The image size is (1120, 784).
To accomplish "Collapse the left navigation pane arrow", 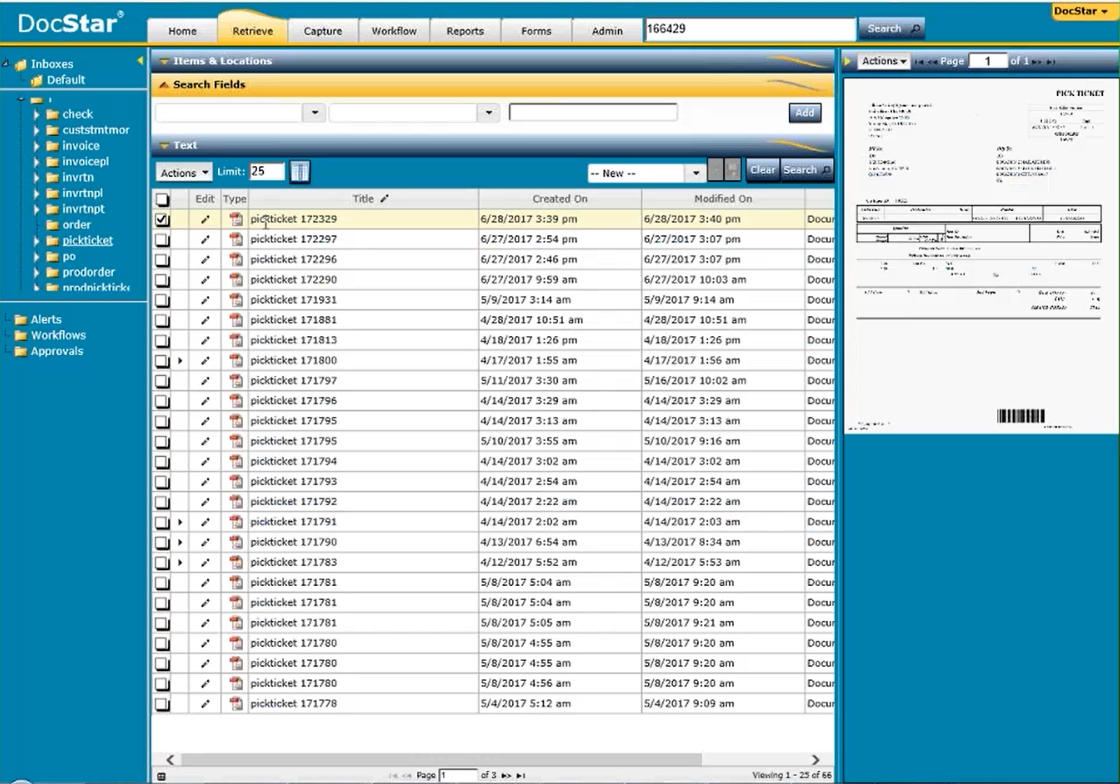I will (x=140, y=62).
